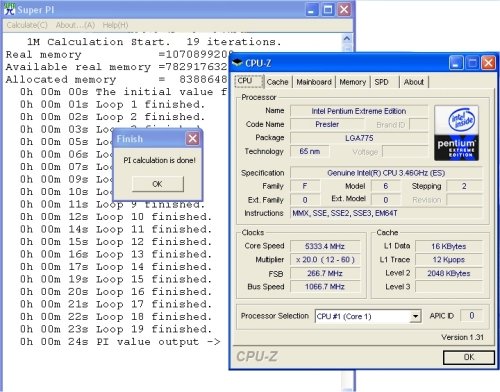Close the Finish dialog with X
The width and height of the screenshot is (500, 392).
pyautogui.click(x=193, y=139)
